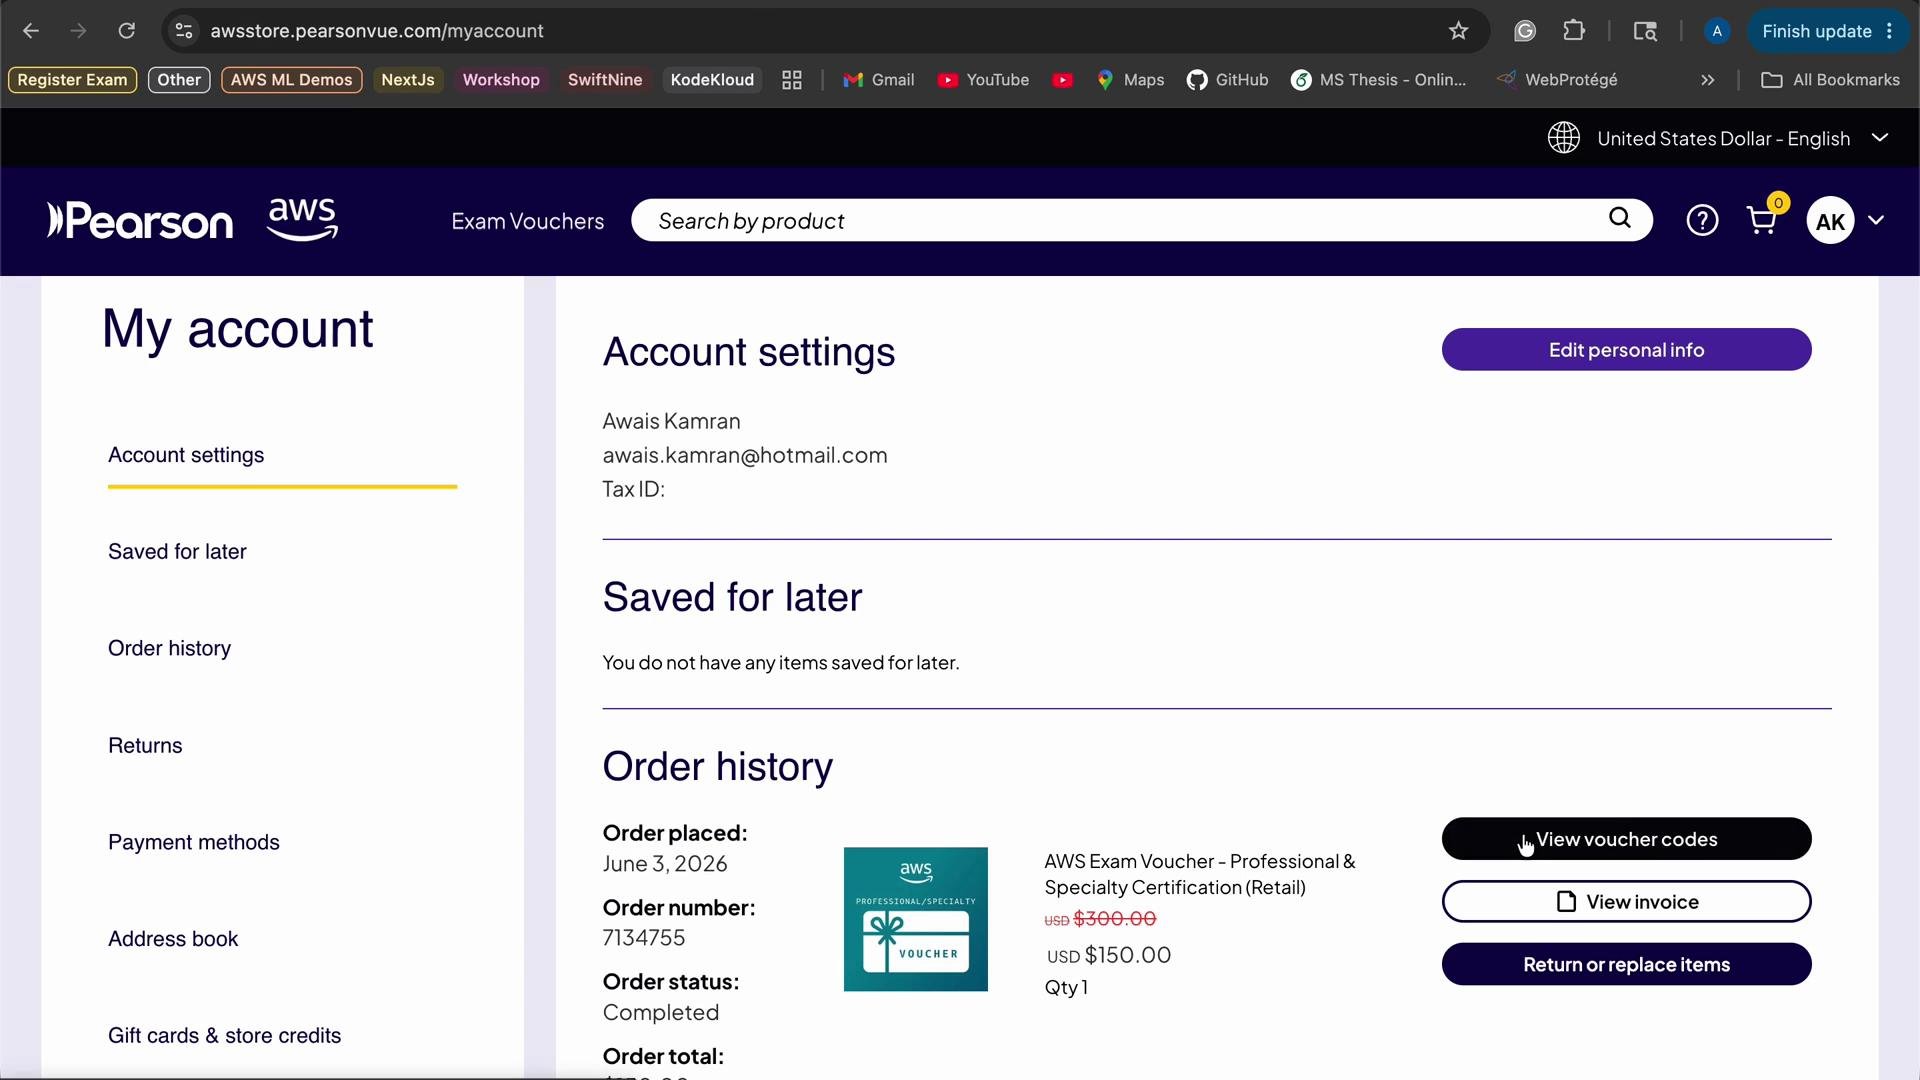This screenshot has width=1920, height=1080.
Task: Open the YouTube bookmark with label
Action: (984, 80)
